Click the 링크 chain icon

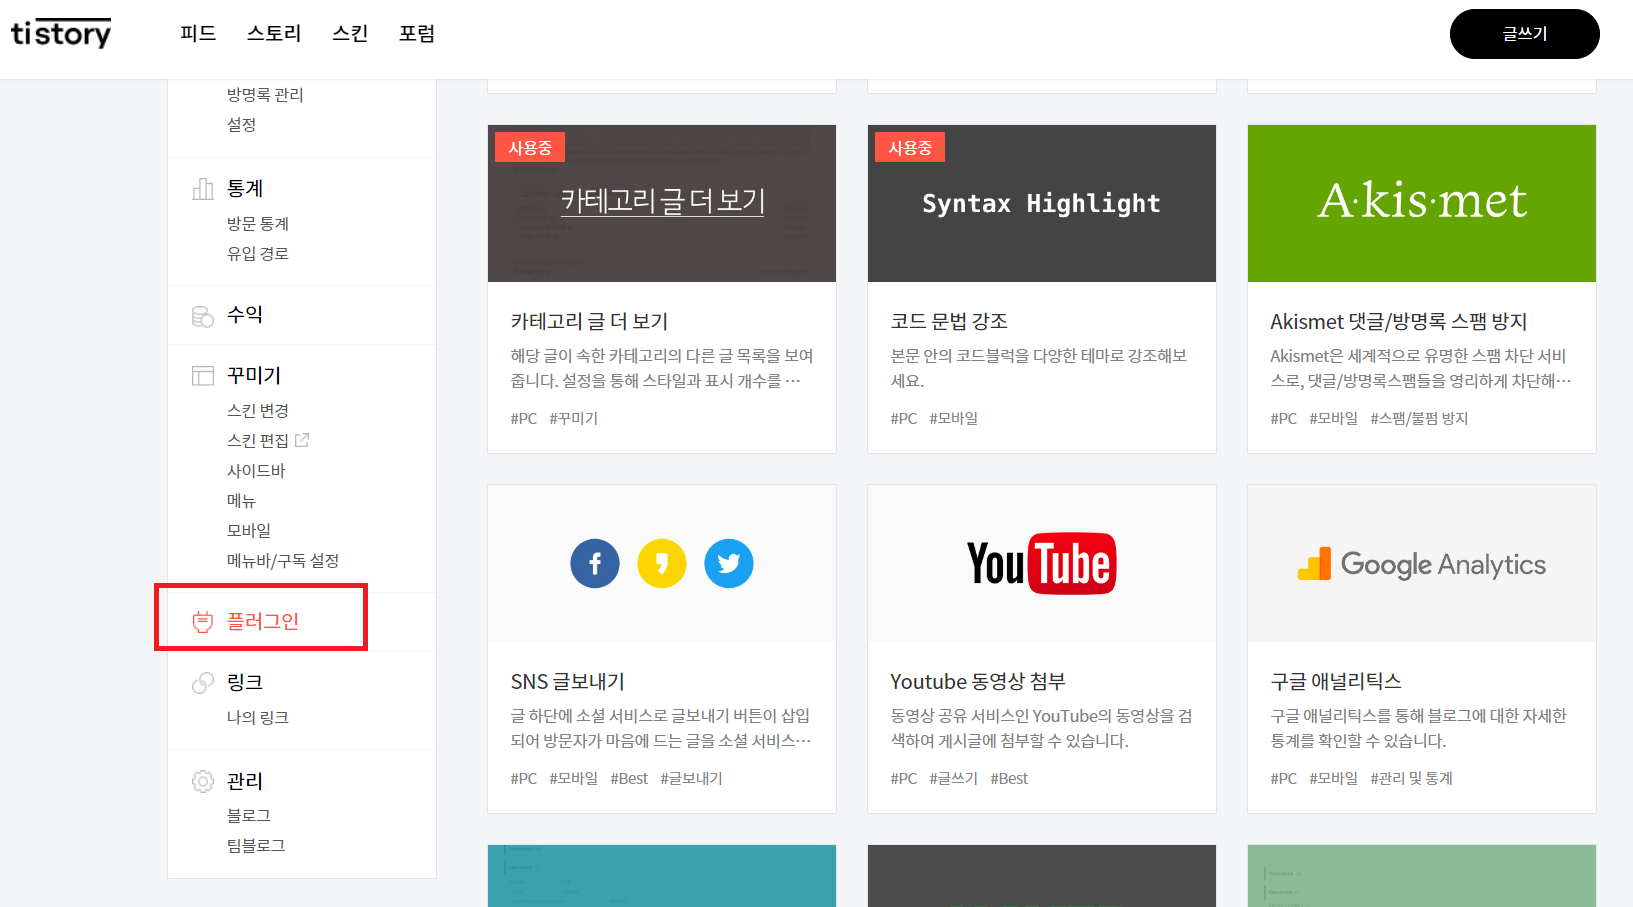(203, 683)
